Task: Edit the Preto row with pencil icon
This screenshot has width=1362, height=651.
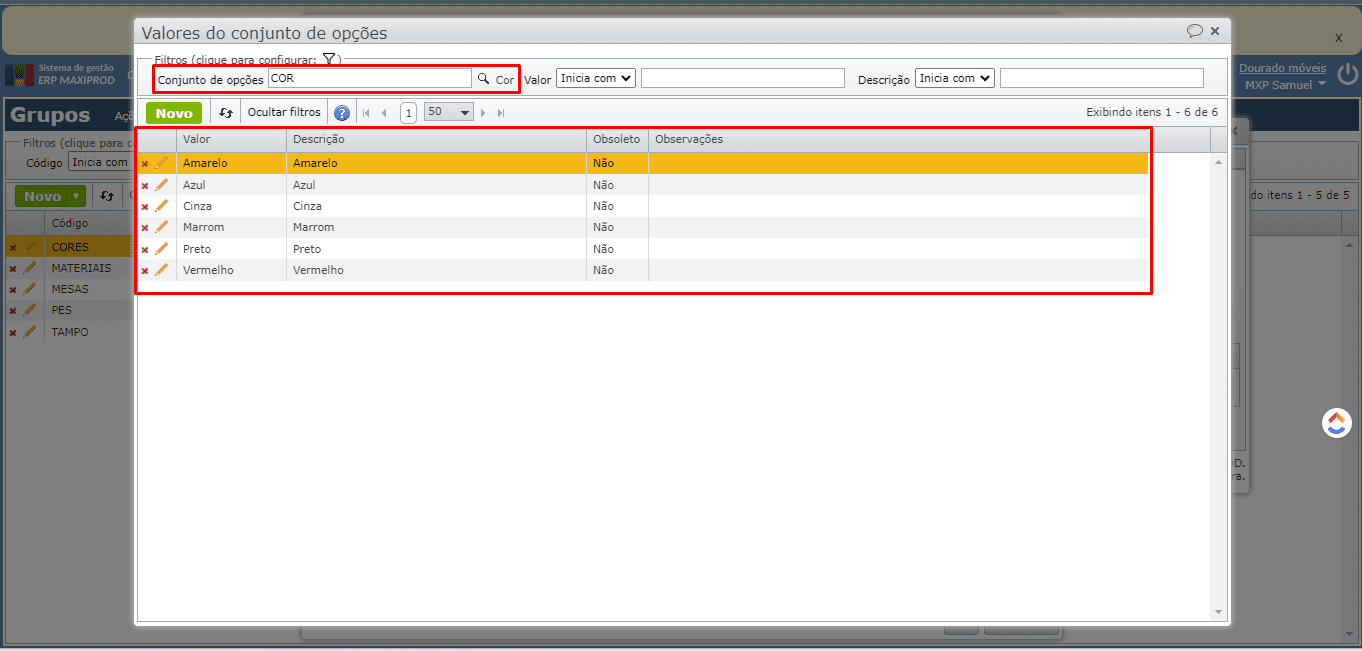Action: click(162, 249)
